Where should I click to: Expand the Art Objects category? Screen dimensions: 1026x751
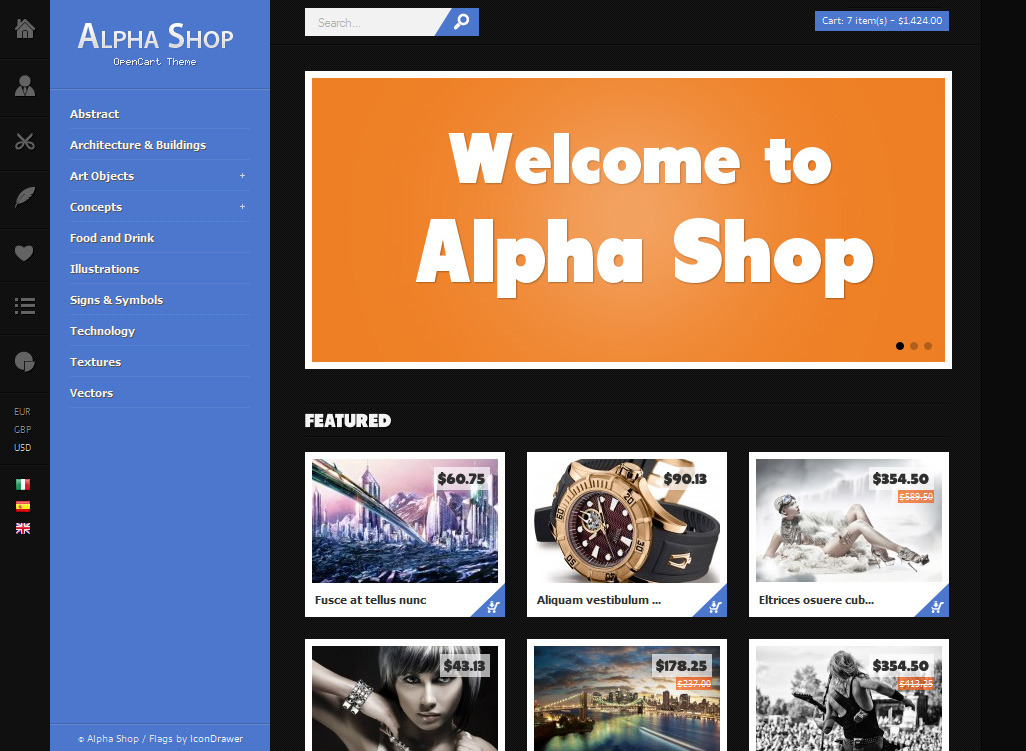pyautogui.click(x=242, y=175)
